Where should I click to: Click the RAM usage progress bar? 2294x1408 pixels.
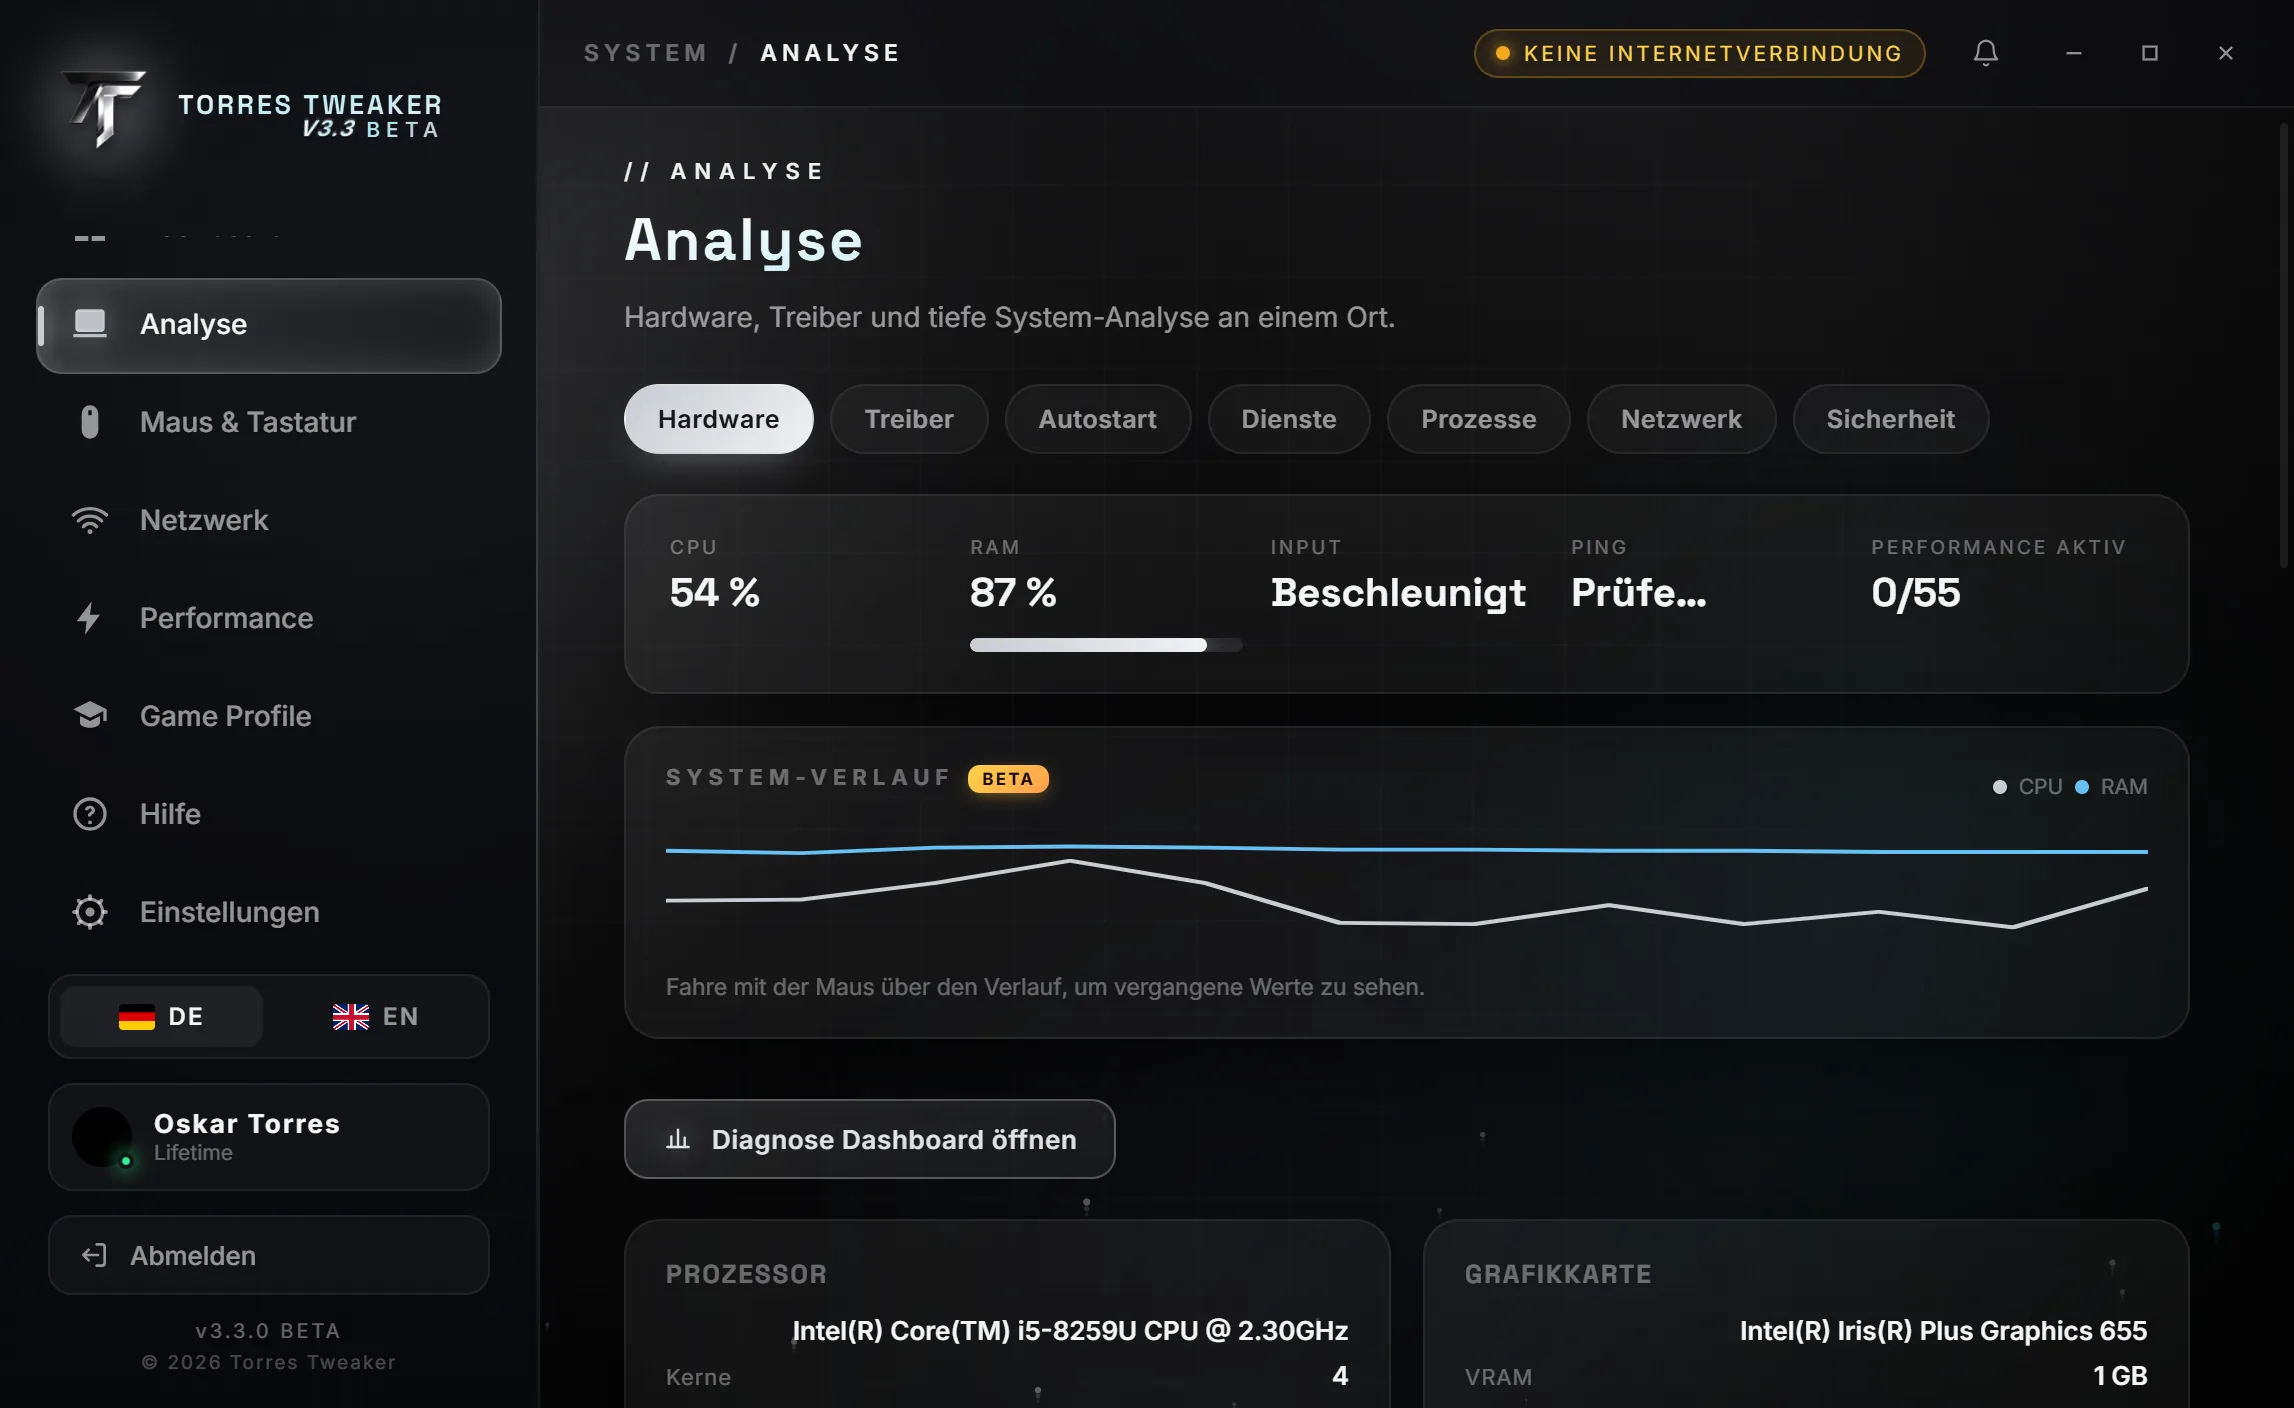tap(1106, 645)
